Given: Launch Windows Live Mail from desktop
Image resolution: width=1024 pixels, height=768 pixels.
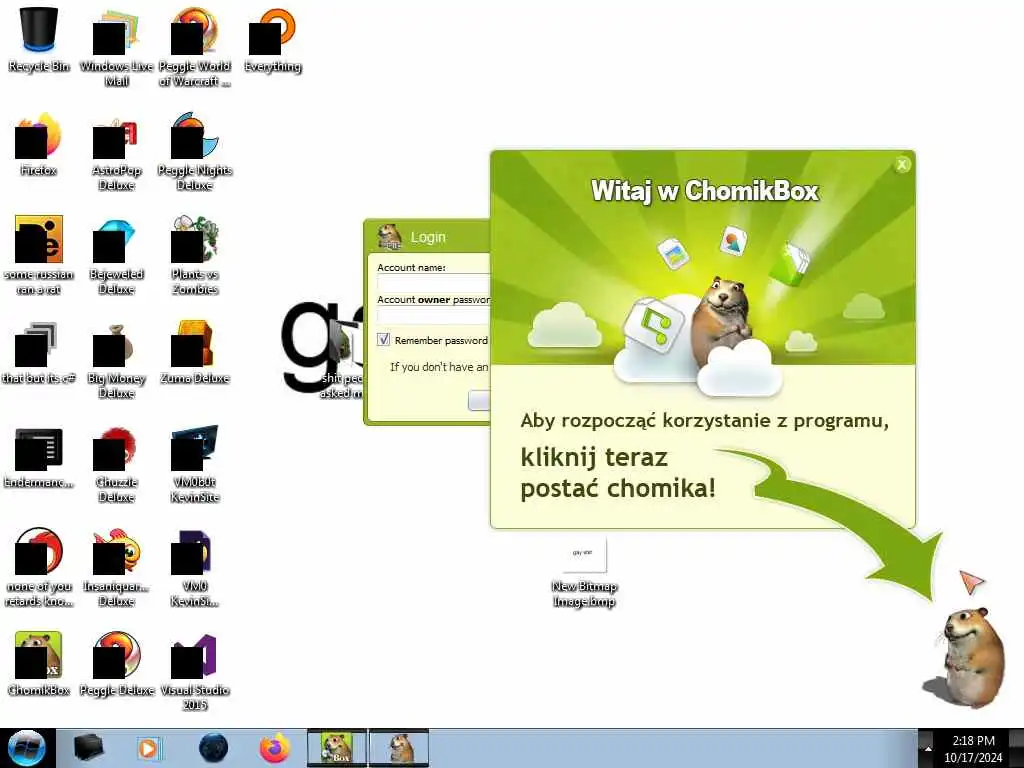Looking at the screenshot, I should 116,46.
